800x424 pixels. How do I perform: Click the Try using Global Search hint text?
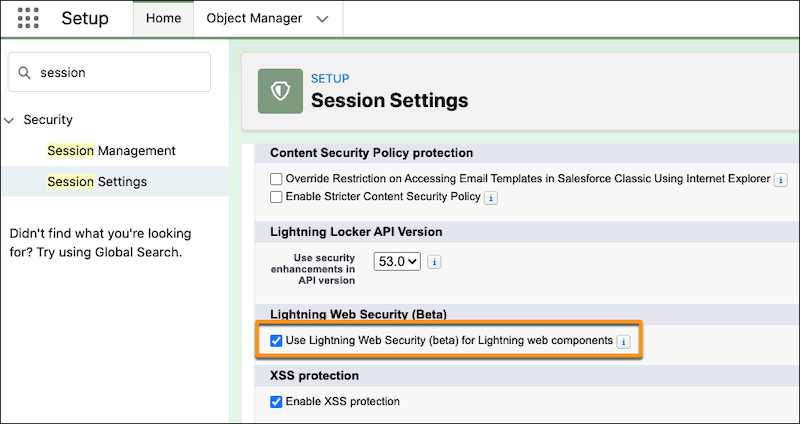pos(109,253)
